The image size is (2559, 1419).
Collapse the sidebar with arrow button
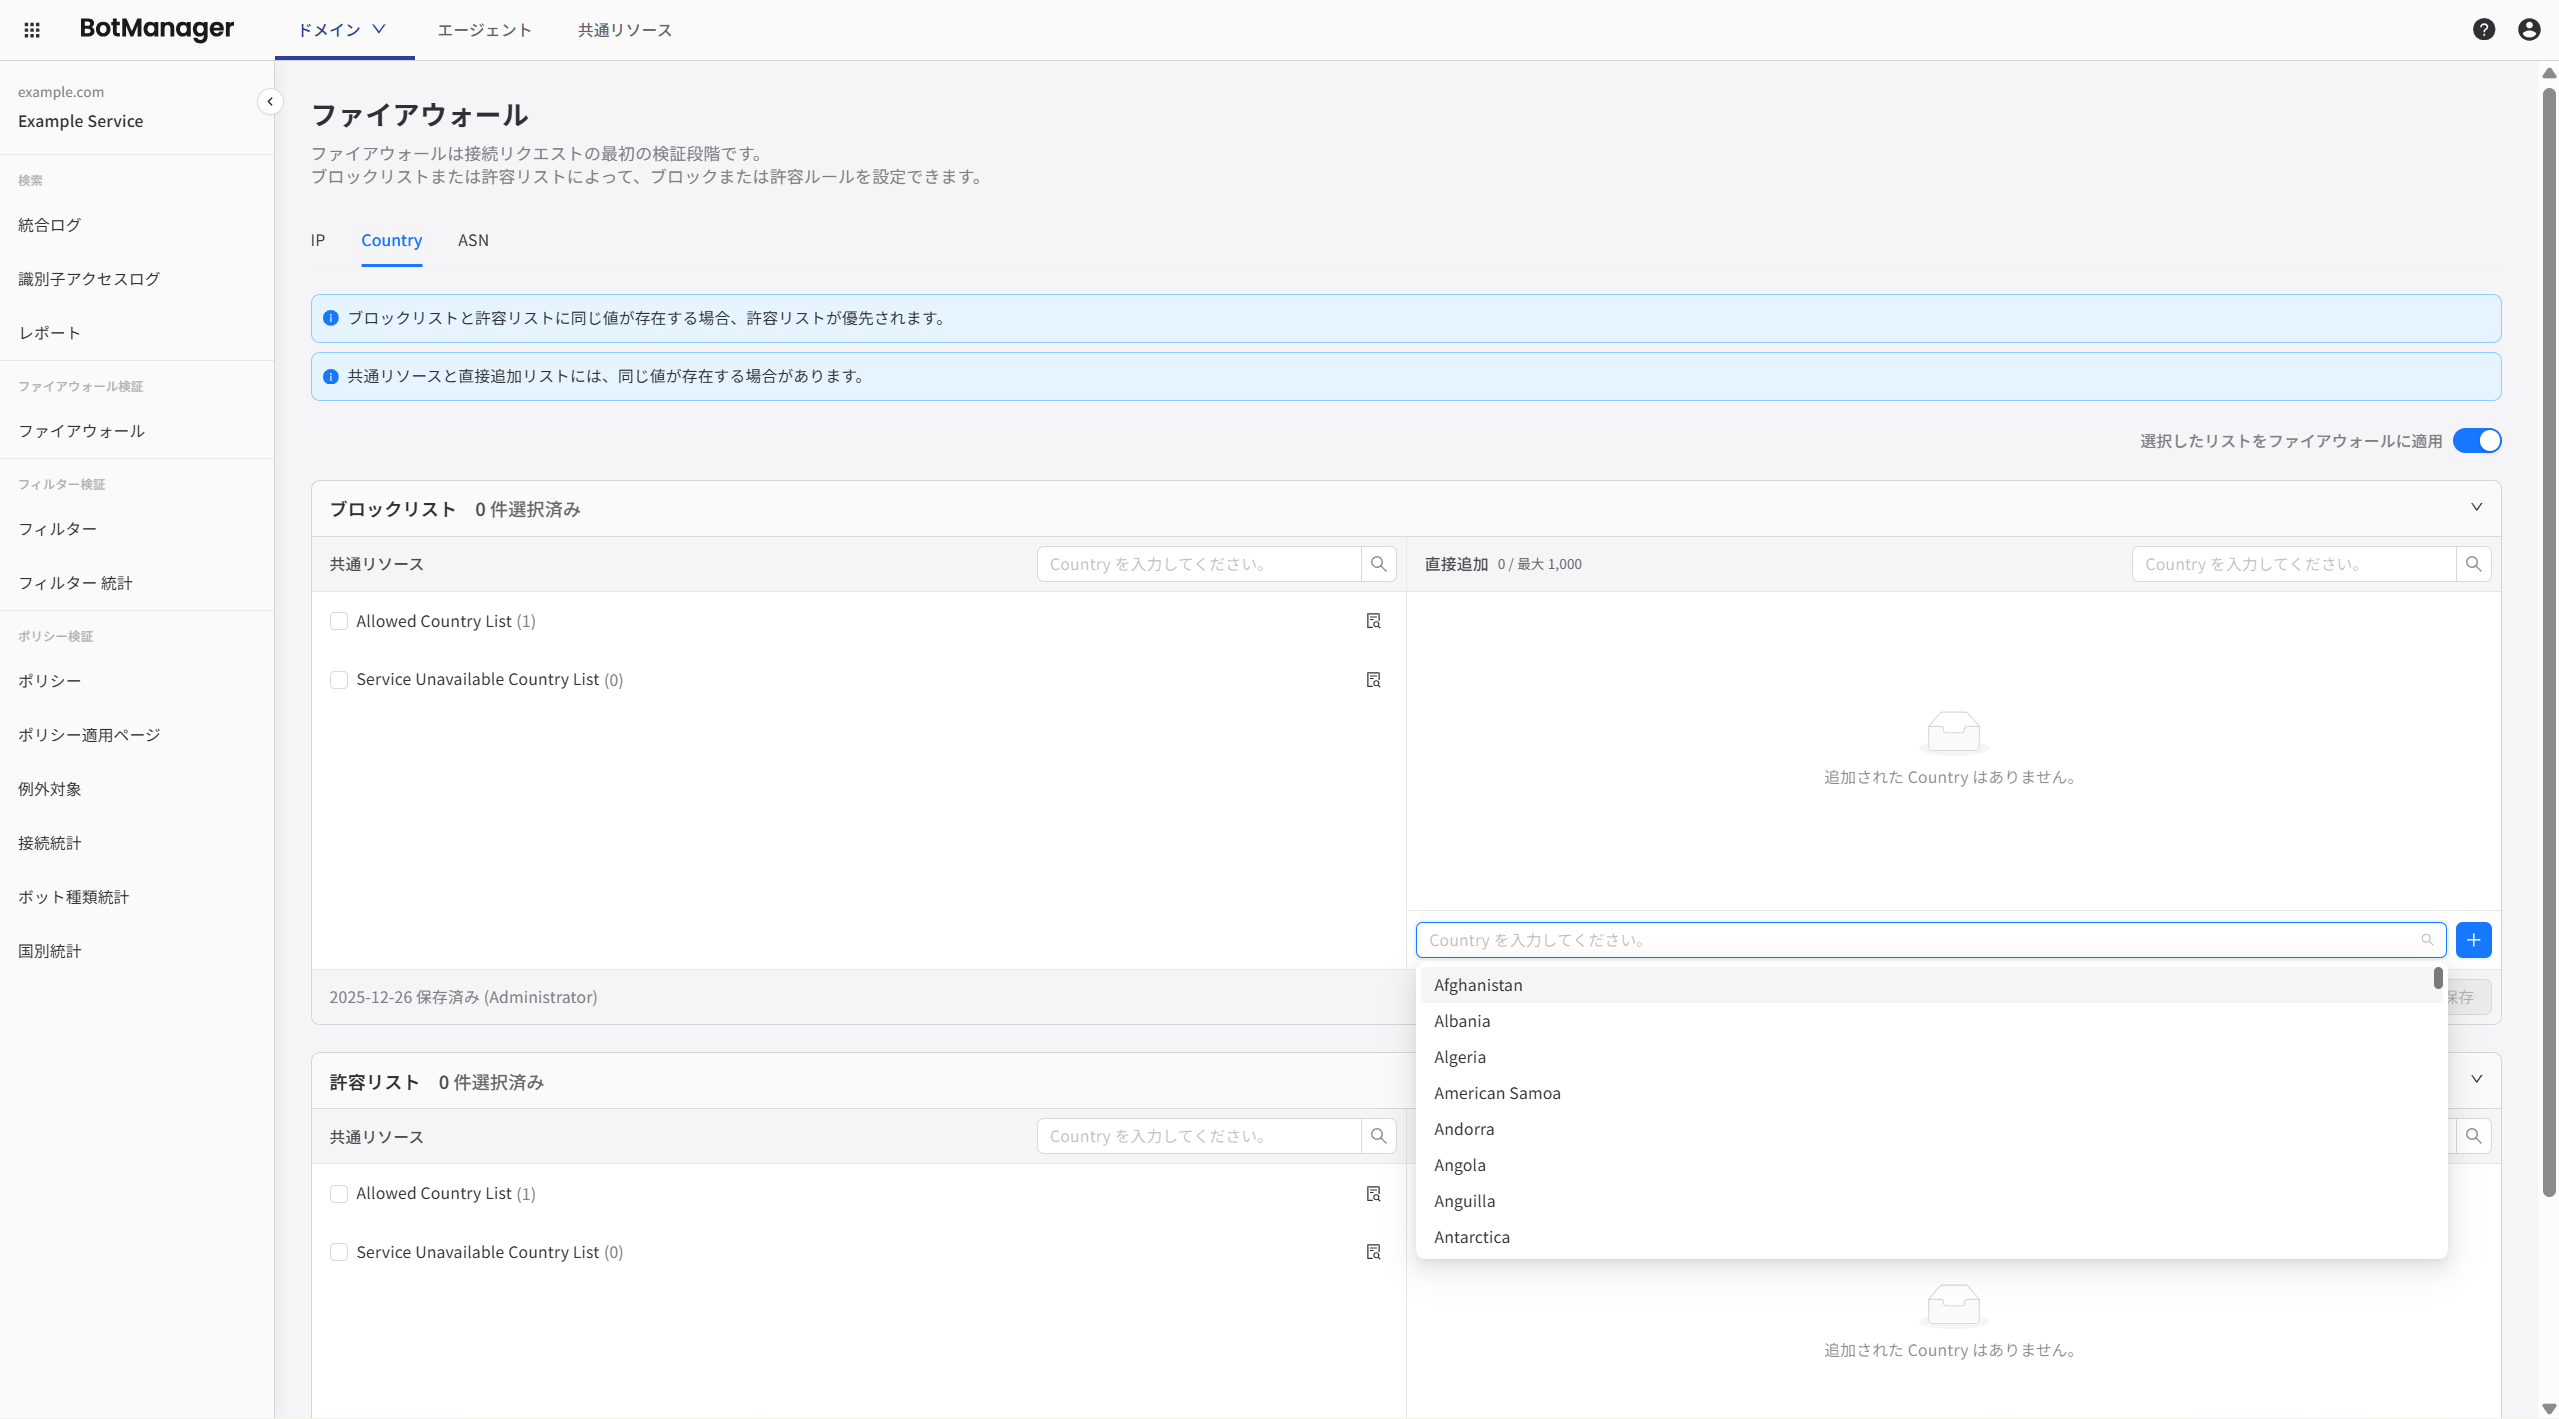[269, 102]
